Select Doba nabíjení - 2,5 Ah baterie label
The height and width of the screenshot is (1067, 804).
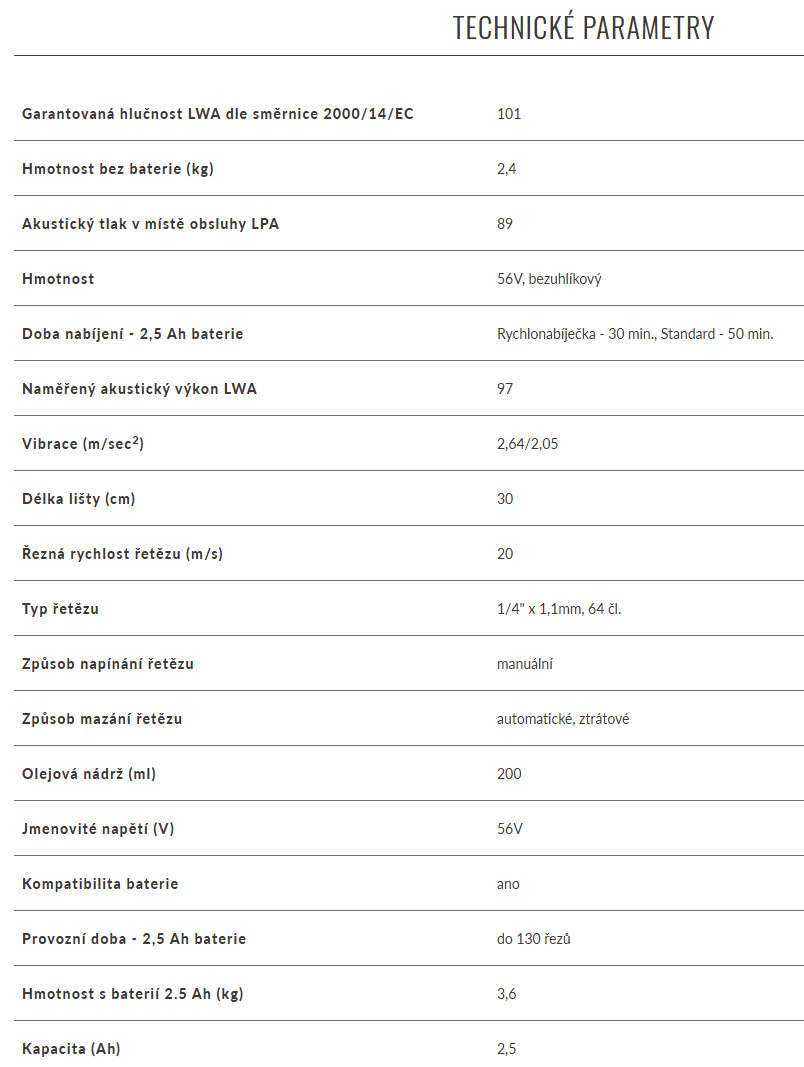(x=133, y=334)
